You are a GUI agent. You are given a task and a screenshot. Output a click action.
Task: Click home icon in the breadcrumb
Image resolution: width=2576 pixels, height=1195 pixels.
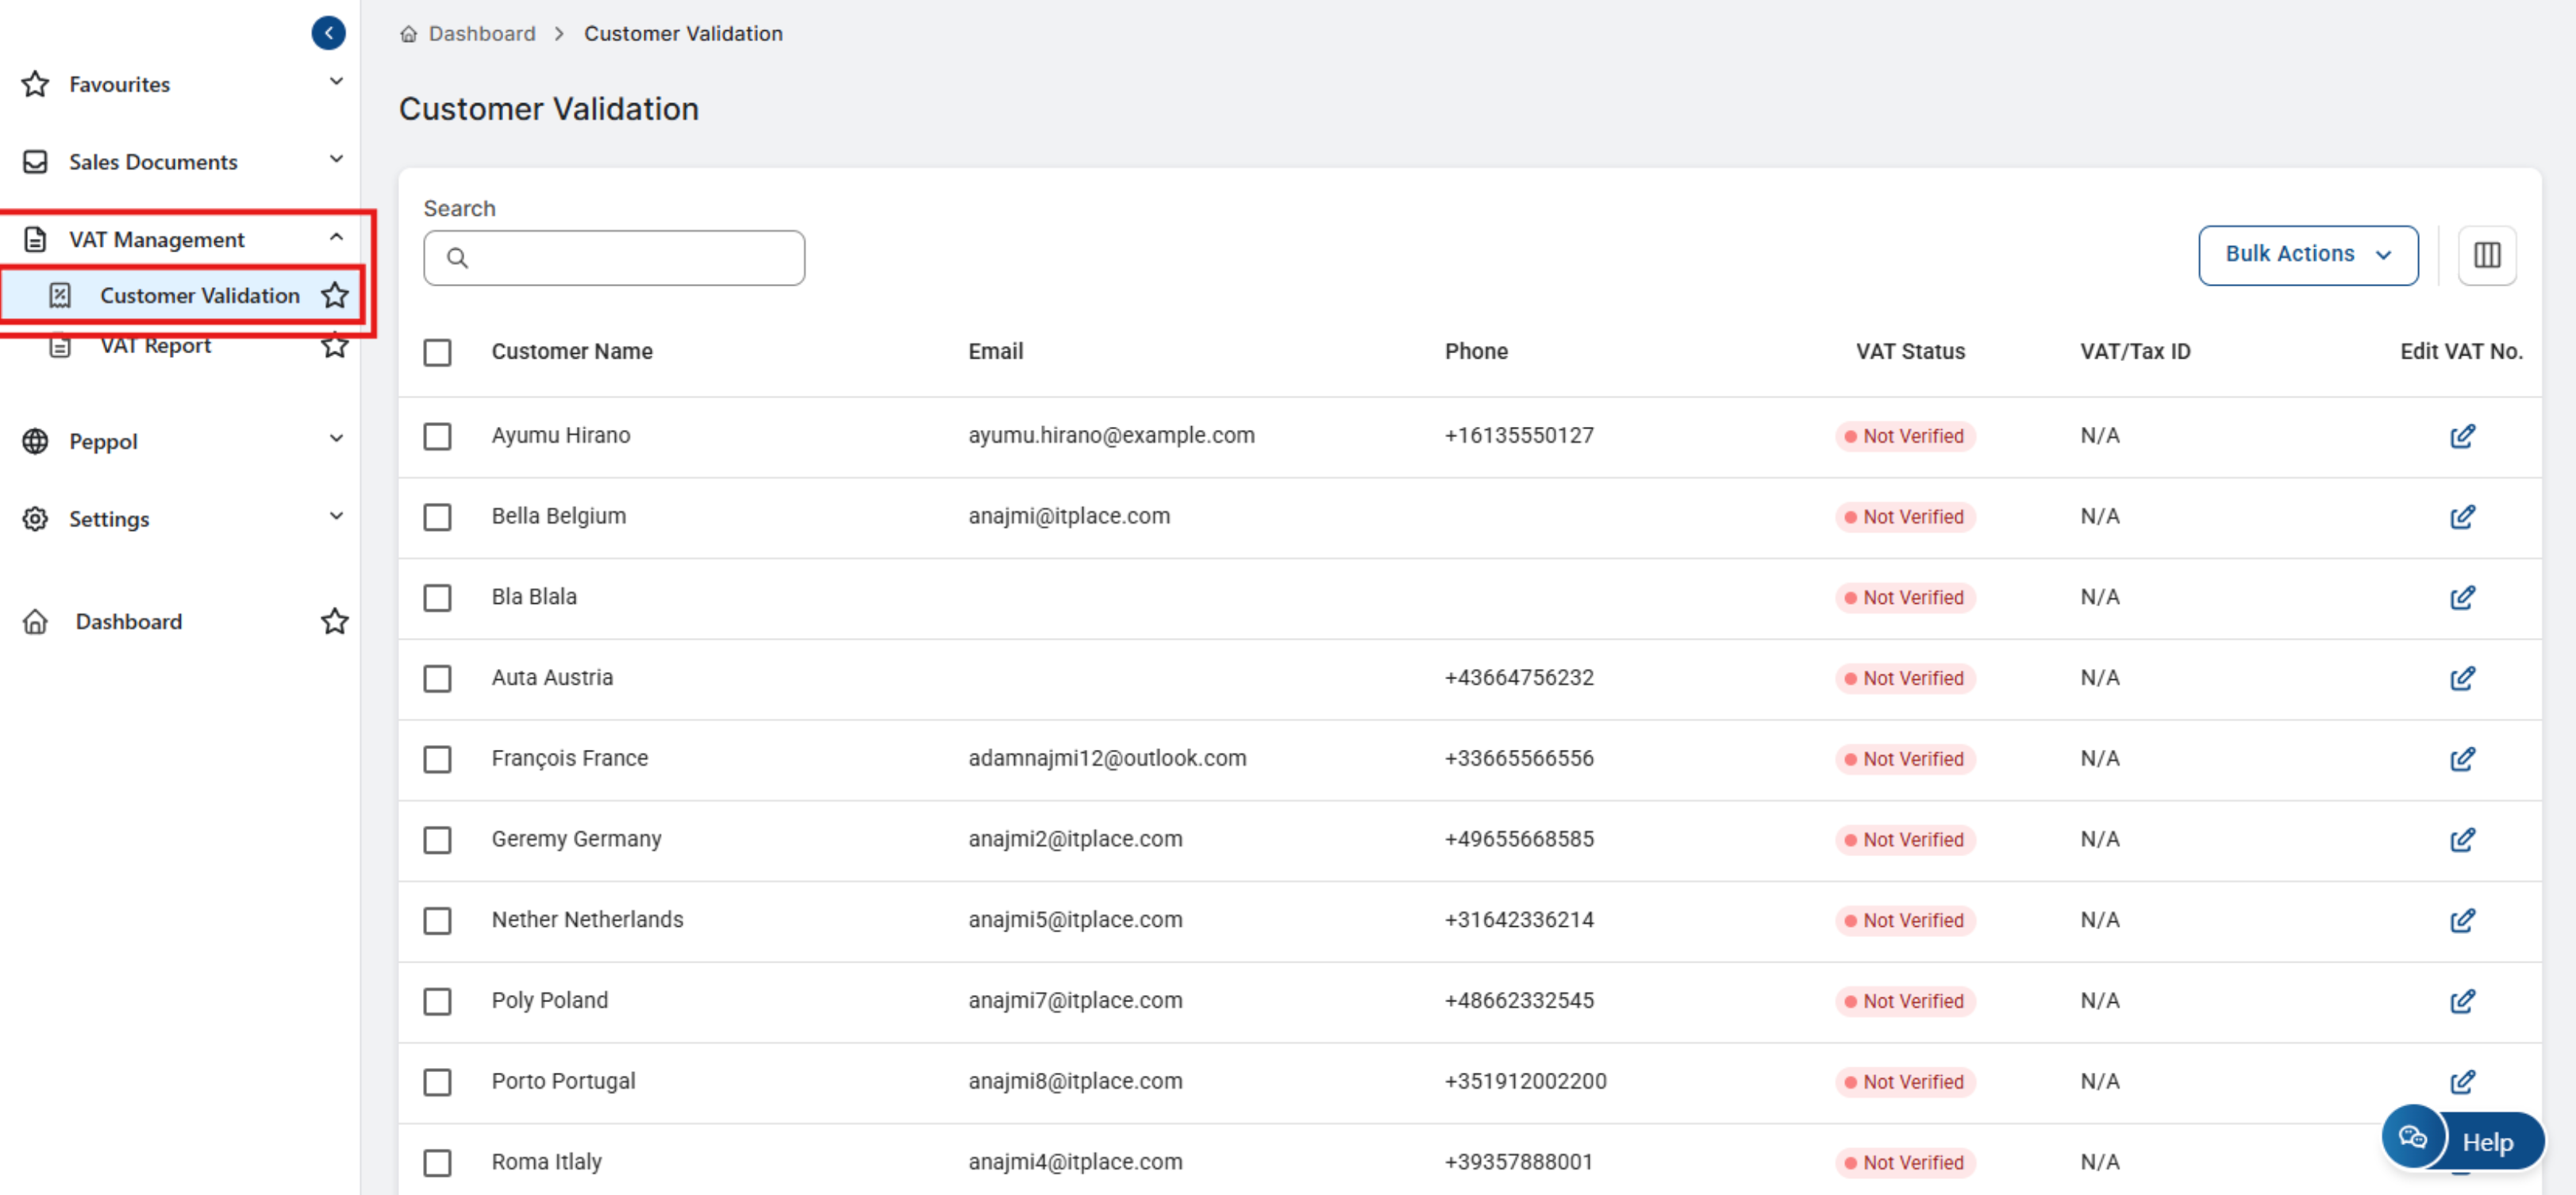(x=408, y=34)
